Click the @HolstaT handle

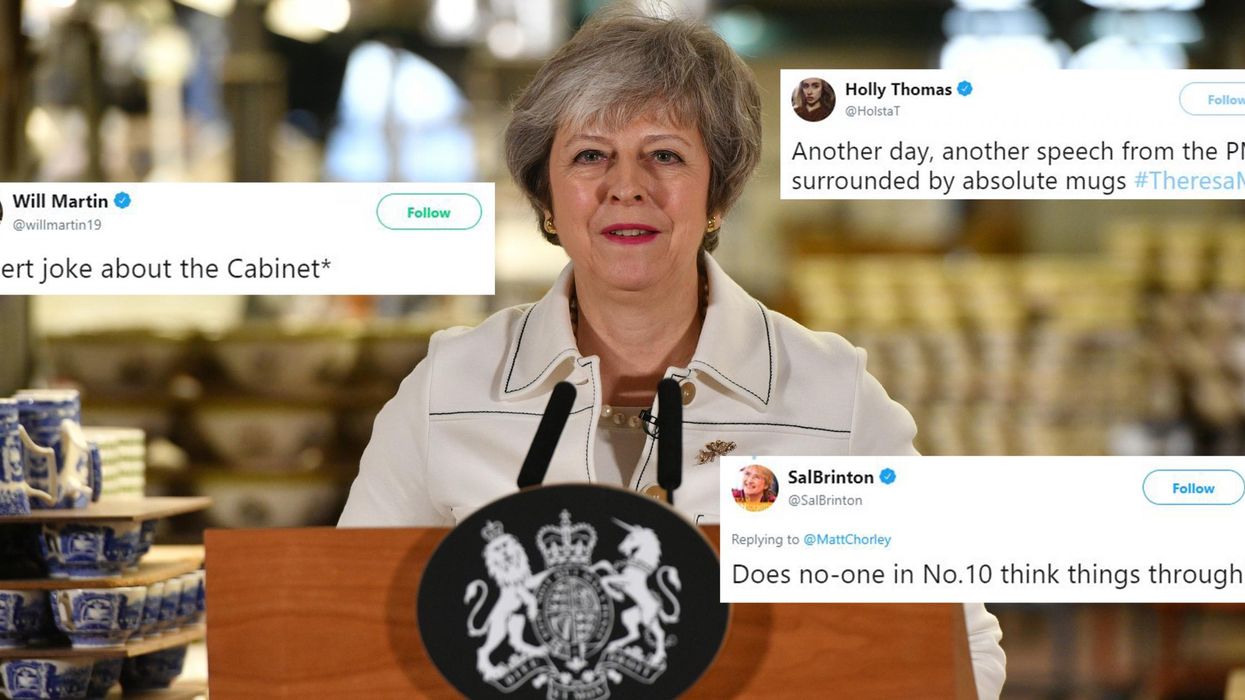click(873, 111)
